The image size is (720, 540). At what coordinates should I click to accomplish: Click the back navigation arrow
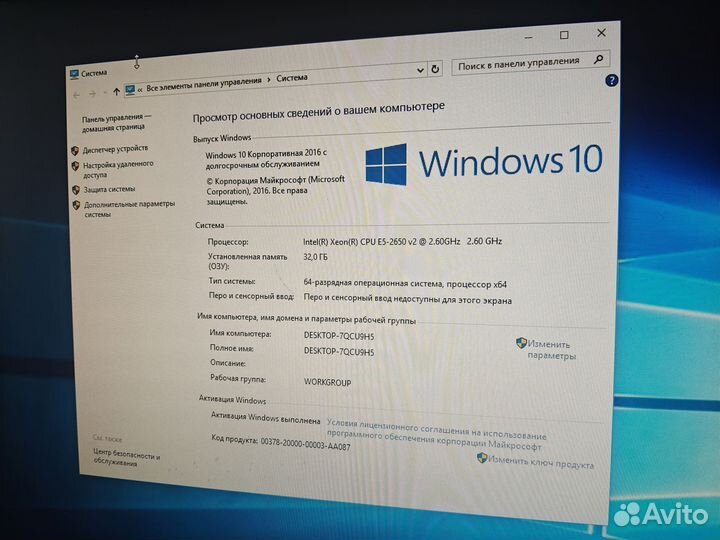(x=77, y=95)
